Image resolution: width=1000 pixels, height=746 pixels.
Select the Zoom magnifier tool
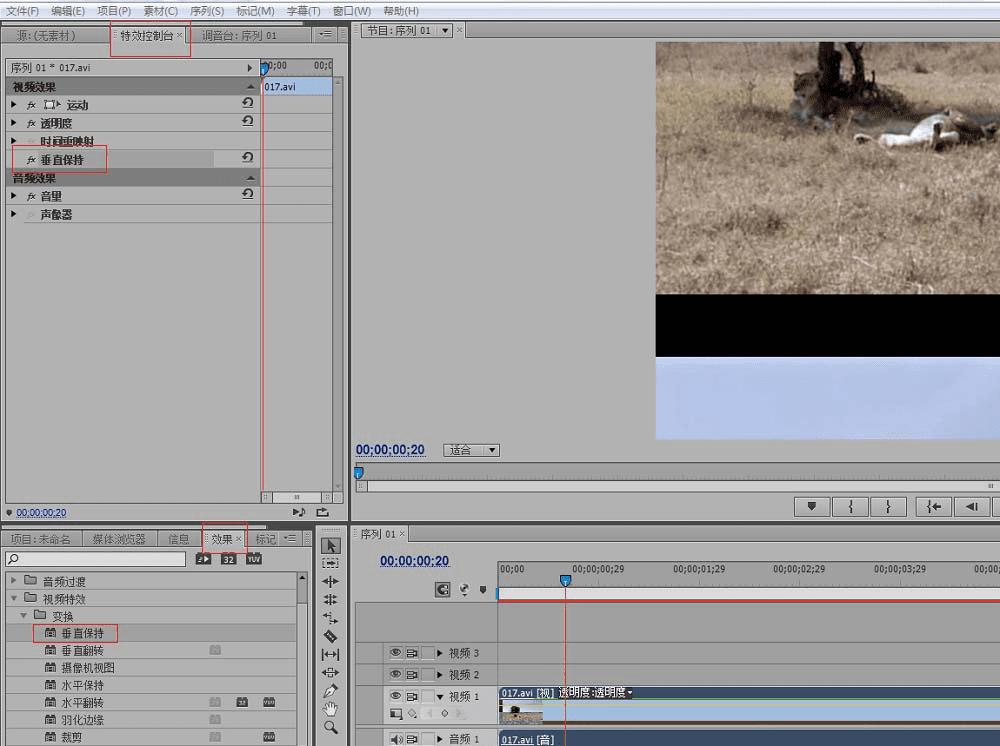coord(331,727)
